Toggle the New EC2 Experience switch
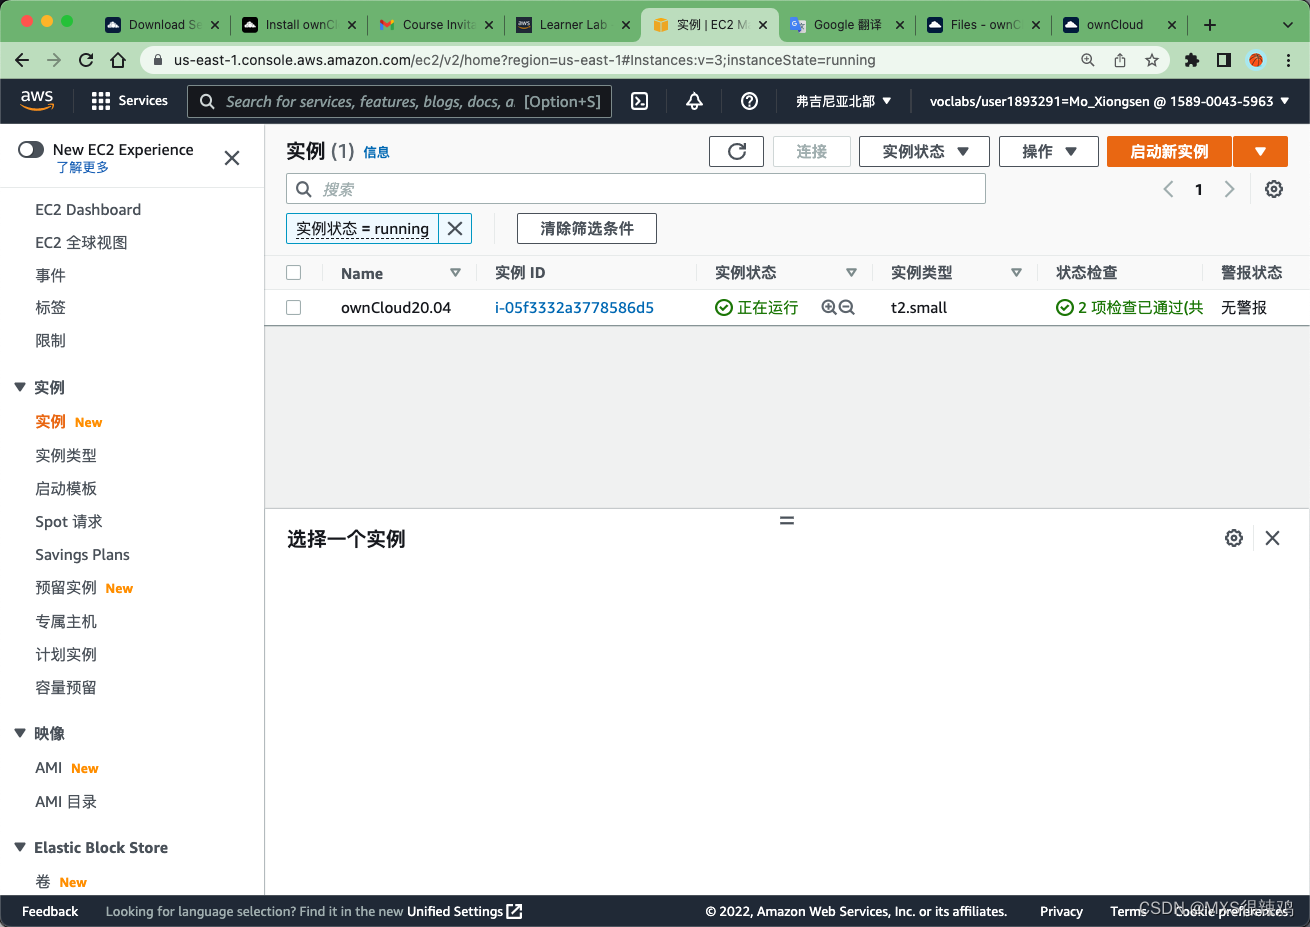The image size is (1310, 927). pos(30,148)
